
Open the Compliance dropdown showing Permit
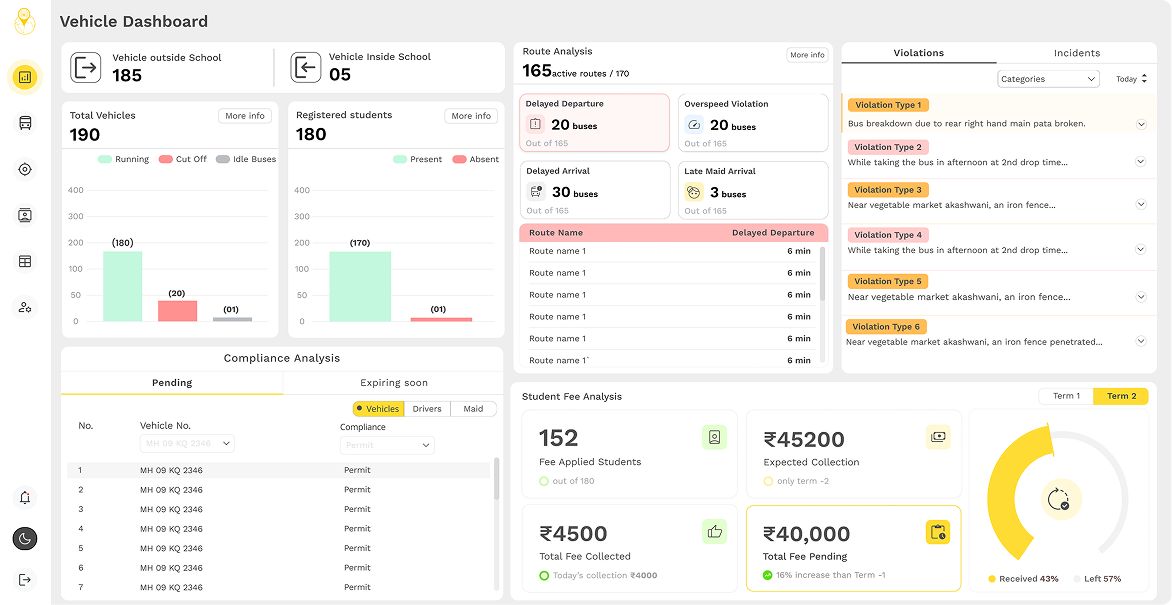(387, 445)
